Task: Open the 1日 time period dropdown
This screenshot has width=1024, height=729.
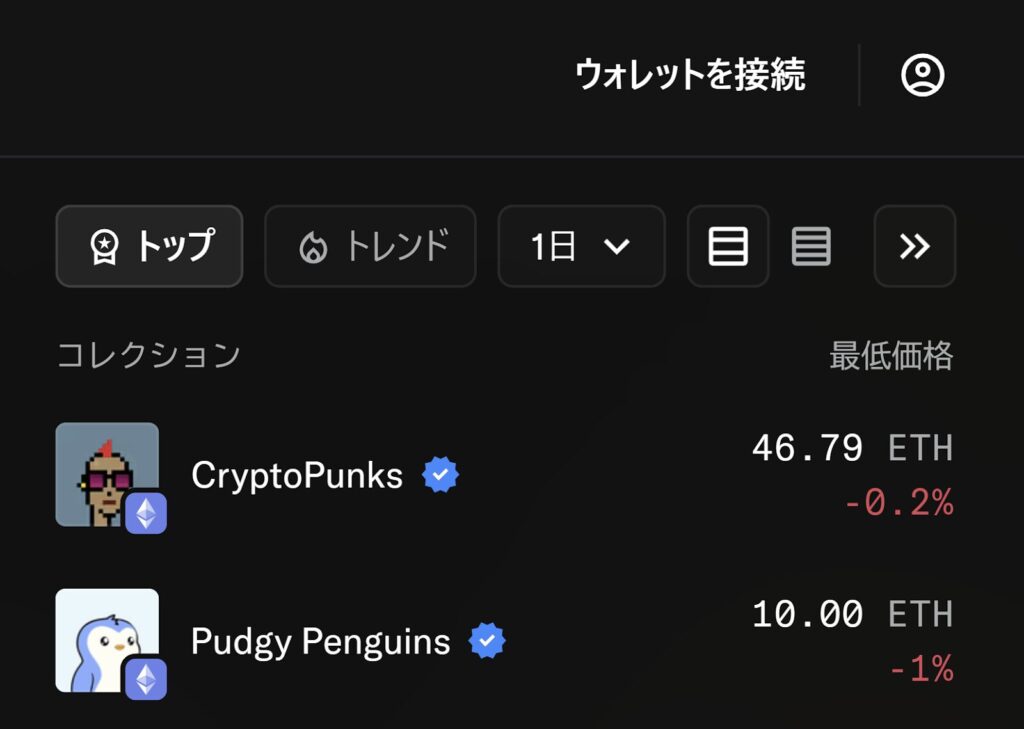Action: 581,247
